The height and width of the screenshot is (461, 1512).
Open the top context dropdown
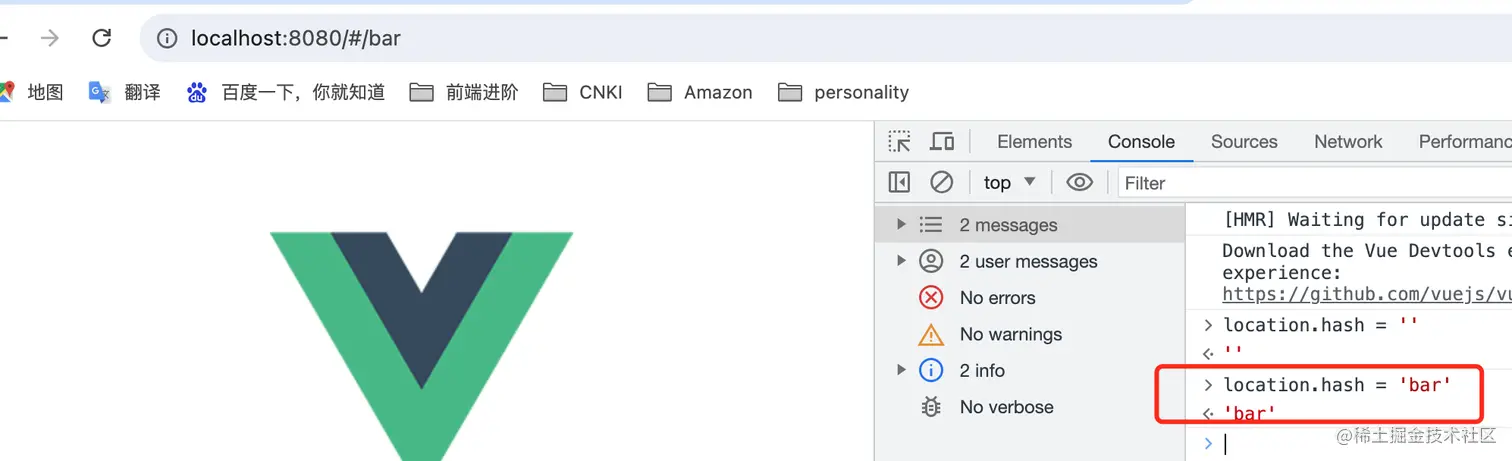tap(1009, 183)
